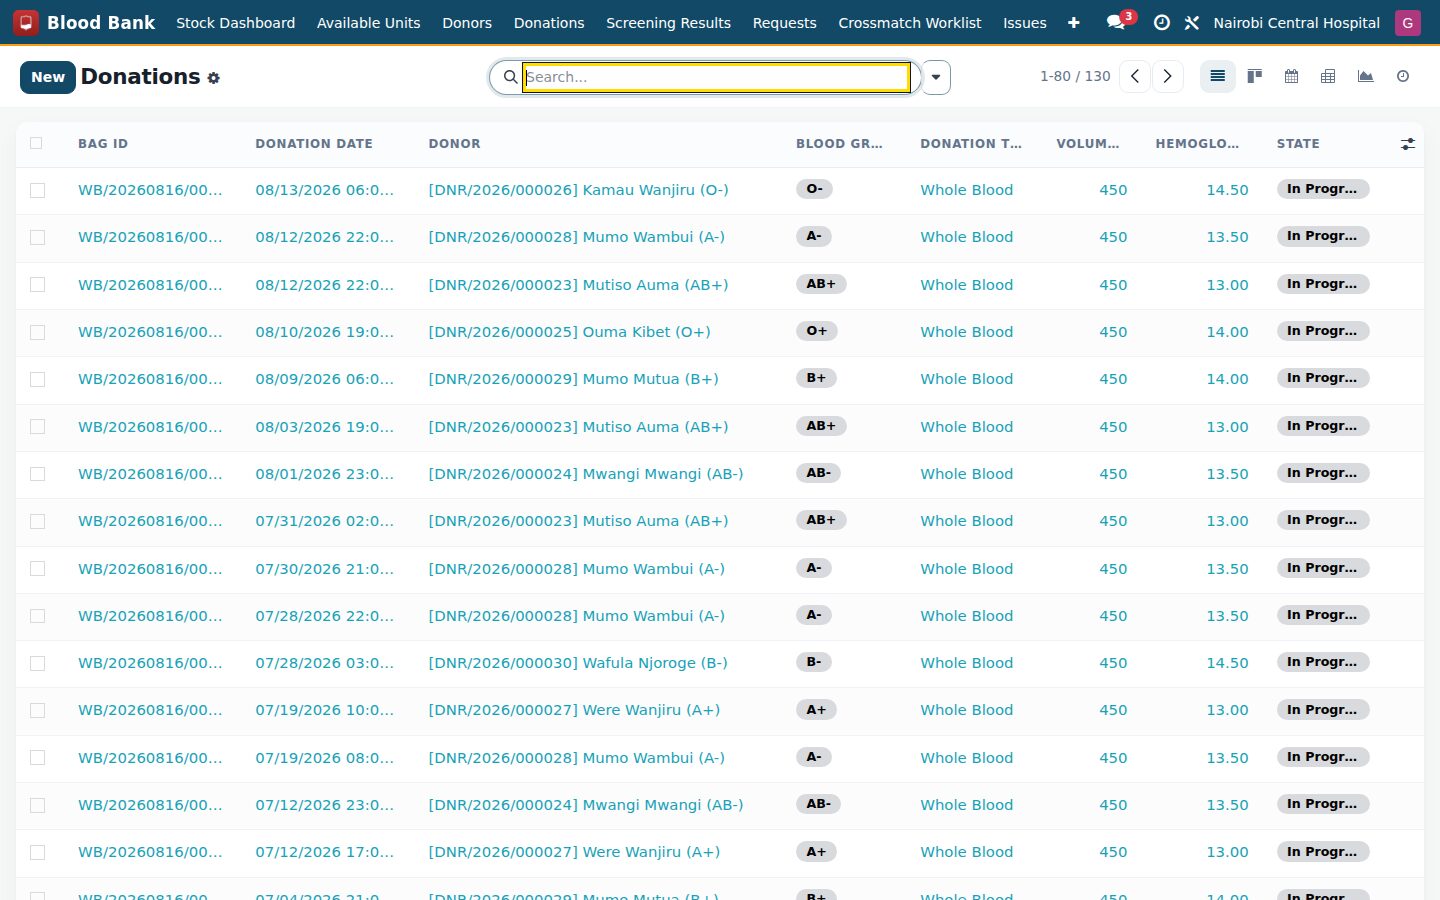Sort by Bag ID column header

(x=103, y=144)
